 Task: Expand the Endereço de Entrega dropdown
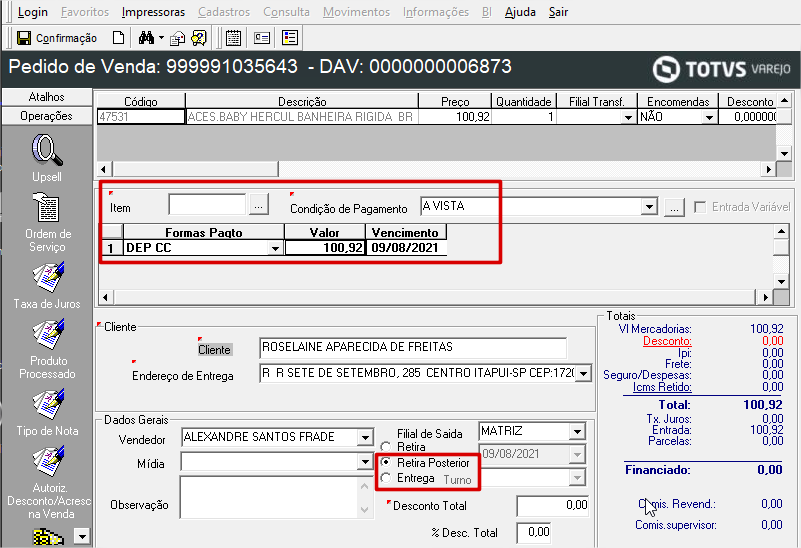point(584,373)
